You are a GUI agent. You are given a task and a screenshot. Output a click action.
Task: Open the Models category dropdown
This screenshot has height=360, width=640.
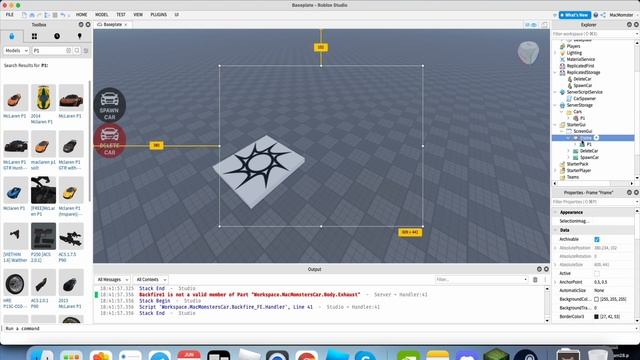[x=16, y=51]
